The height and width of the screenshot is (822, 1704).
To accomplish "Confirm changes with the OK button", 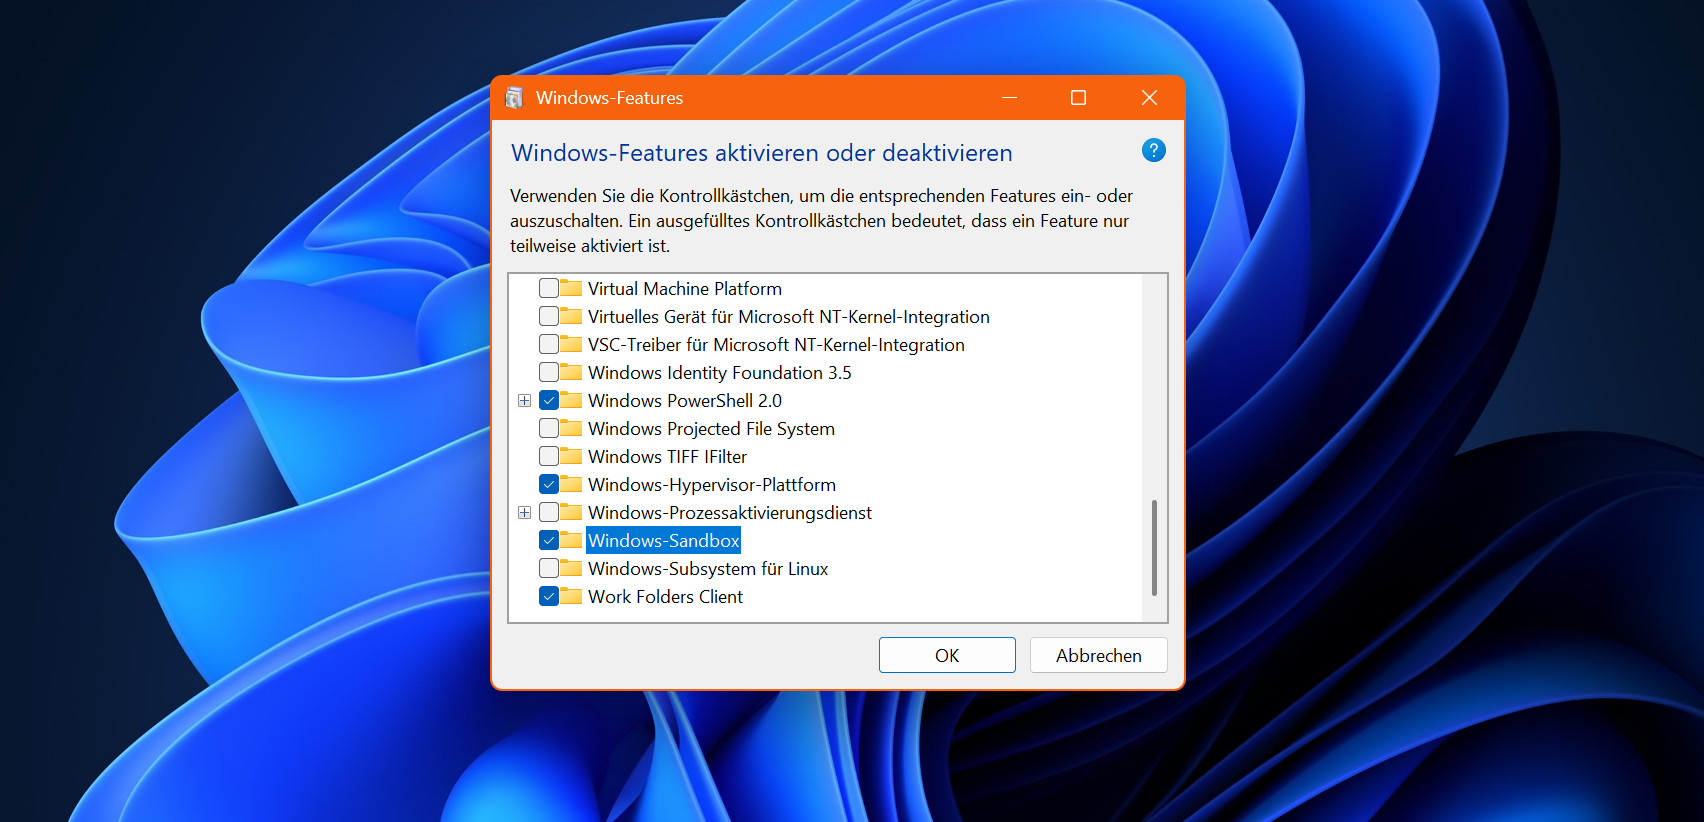I will 946,655.
